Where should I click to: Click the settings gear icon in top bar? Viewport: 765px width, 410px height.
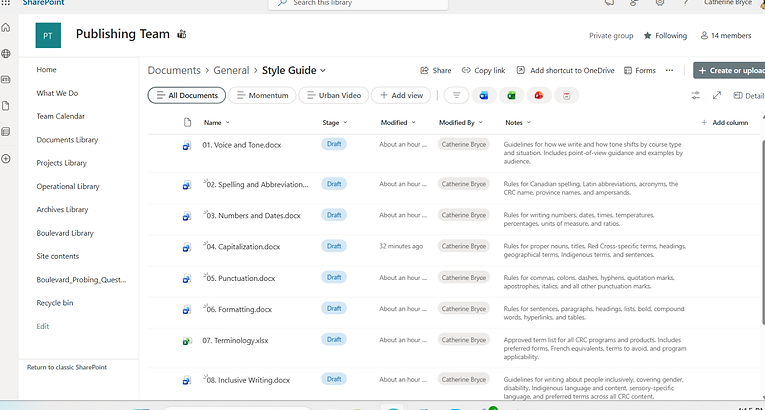tap(660, 2)
